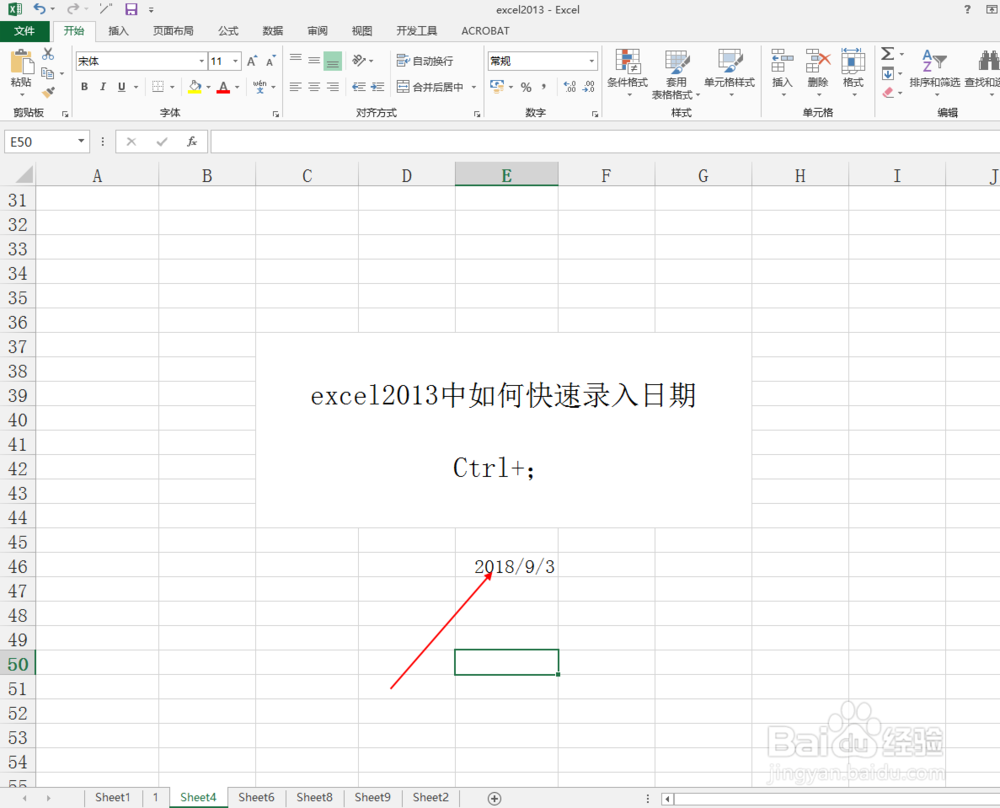Click the Undo arrow in quick access toolbar
The image size is (1000, 808).
point(40,9)
